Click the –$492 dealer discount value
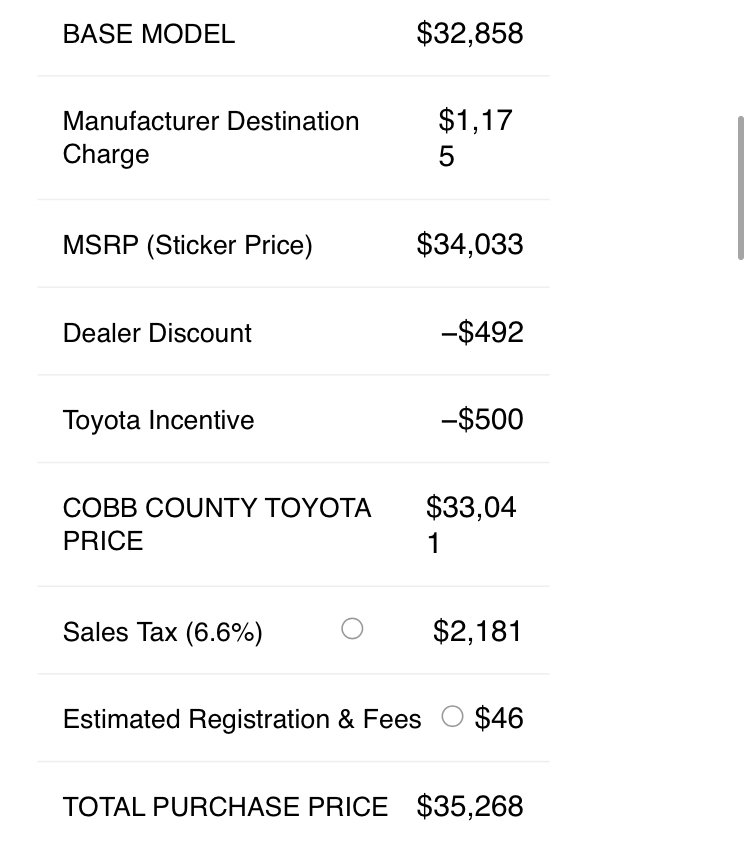This screenshot has height=863, width=750. tap(482, 332)
